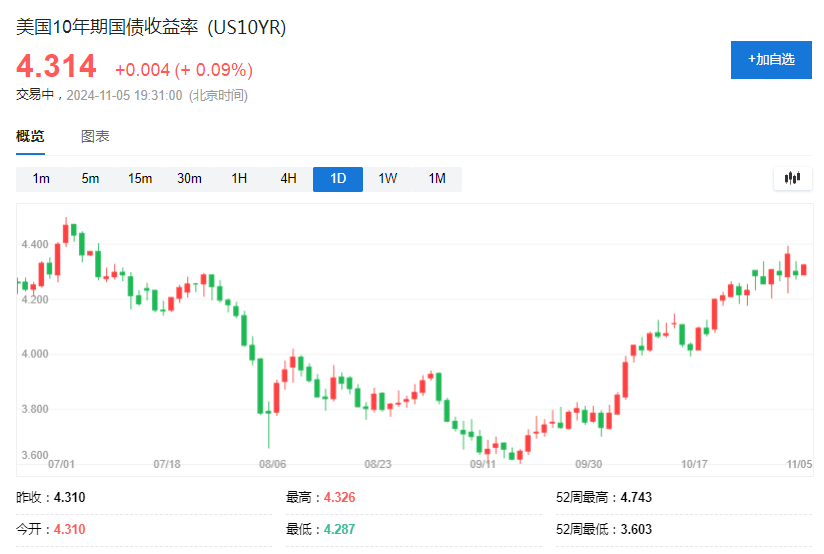Set chart interval to 4H
The height and width of the screenshot is (554, 824).
[x=288, y=179]
